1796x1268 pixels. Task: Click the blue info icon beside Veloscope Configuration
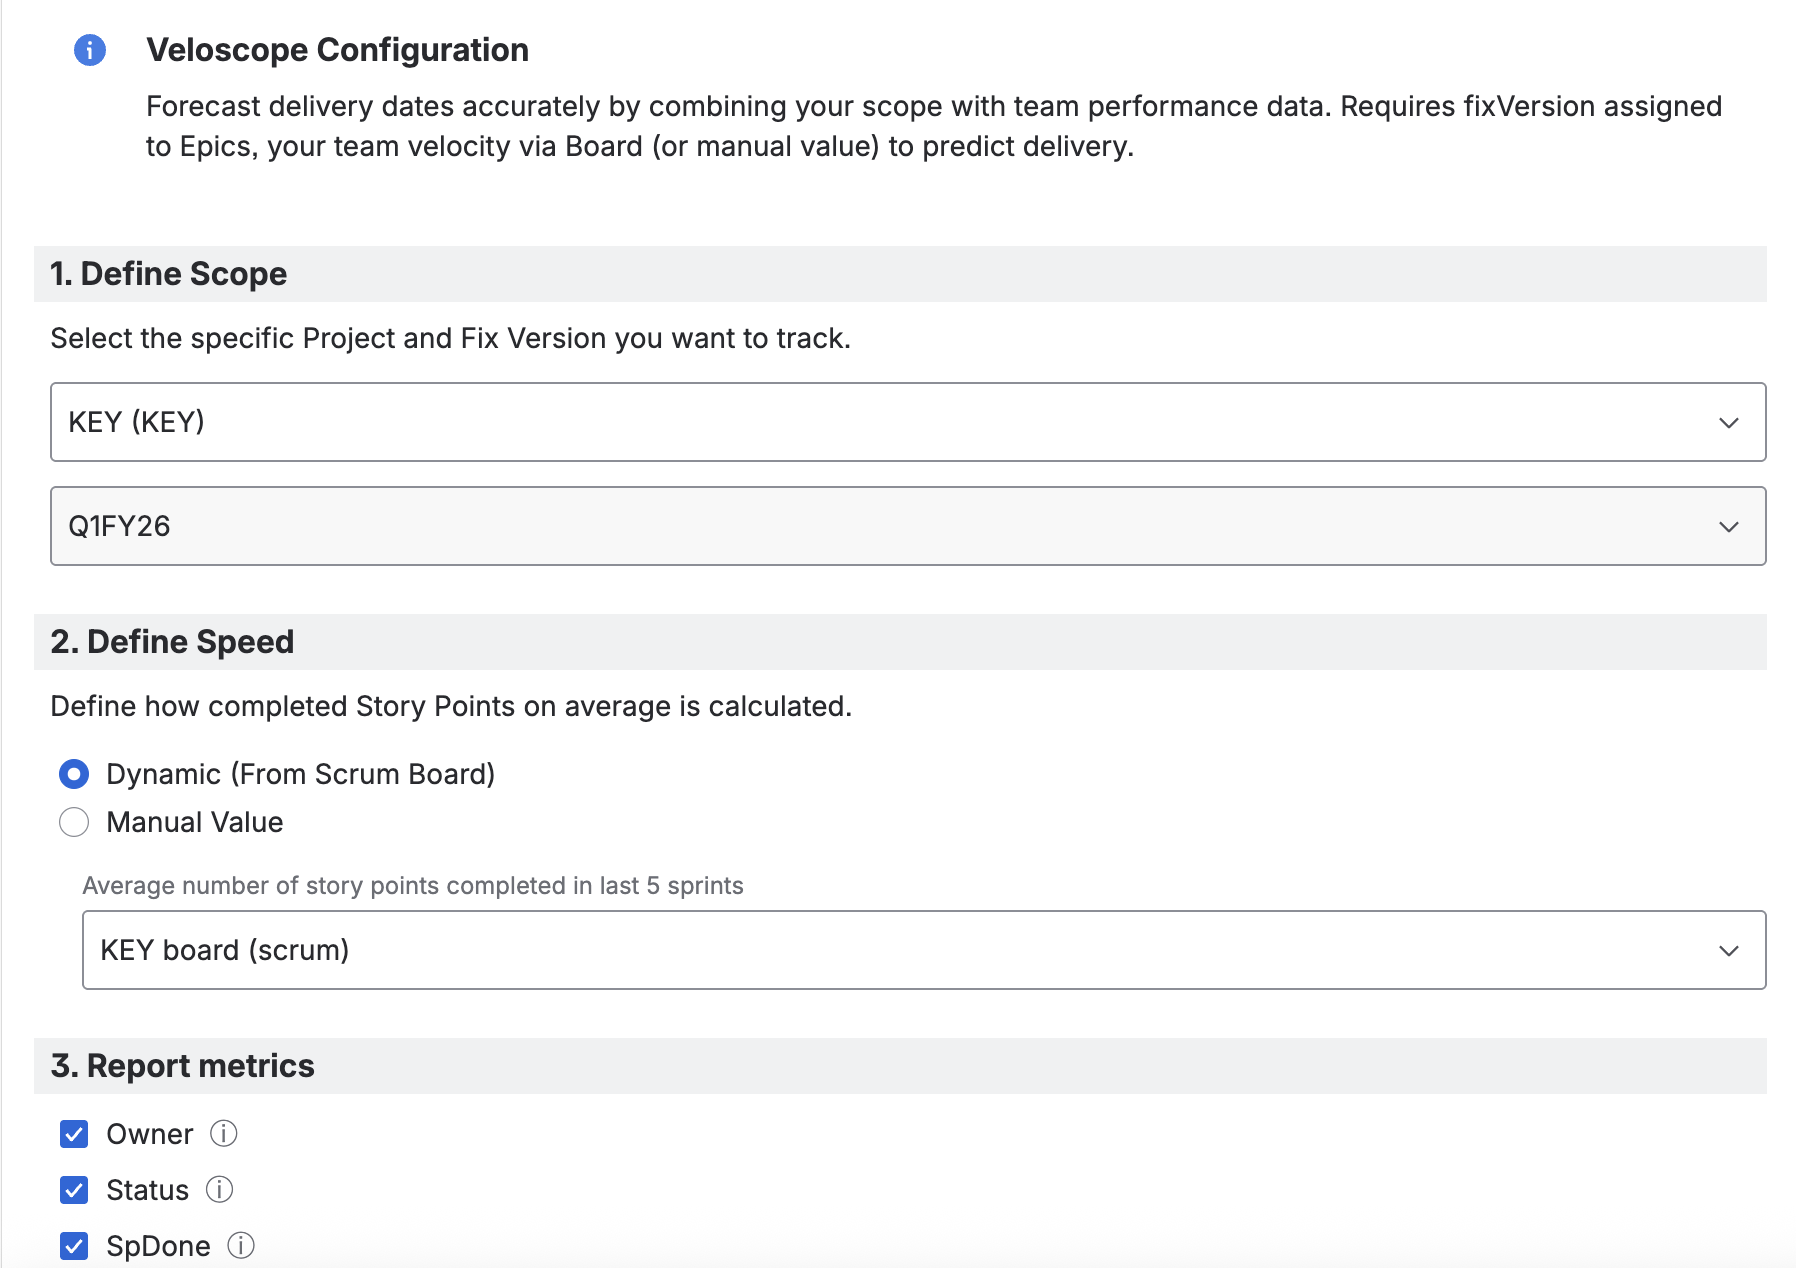pos(90,49)
